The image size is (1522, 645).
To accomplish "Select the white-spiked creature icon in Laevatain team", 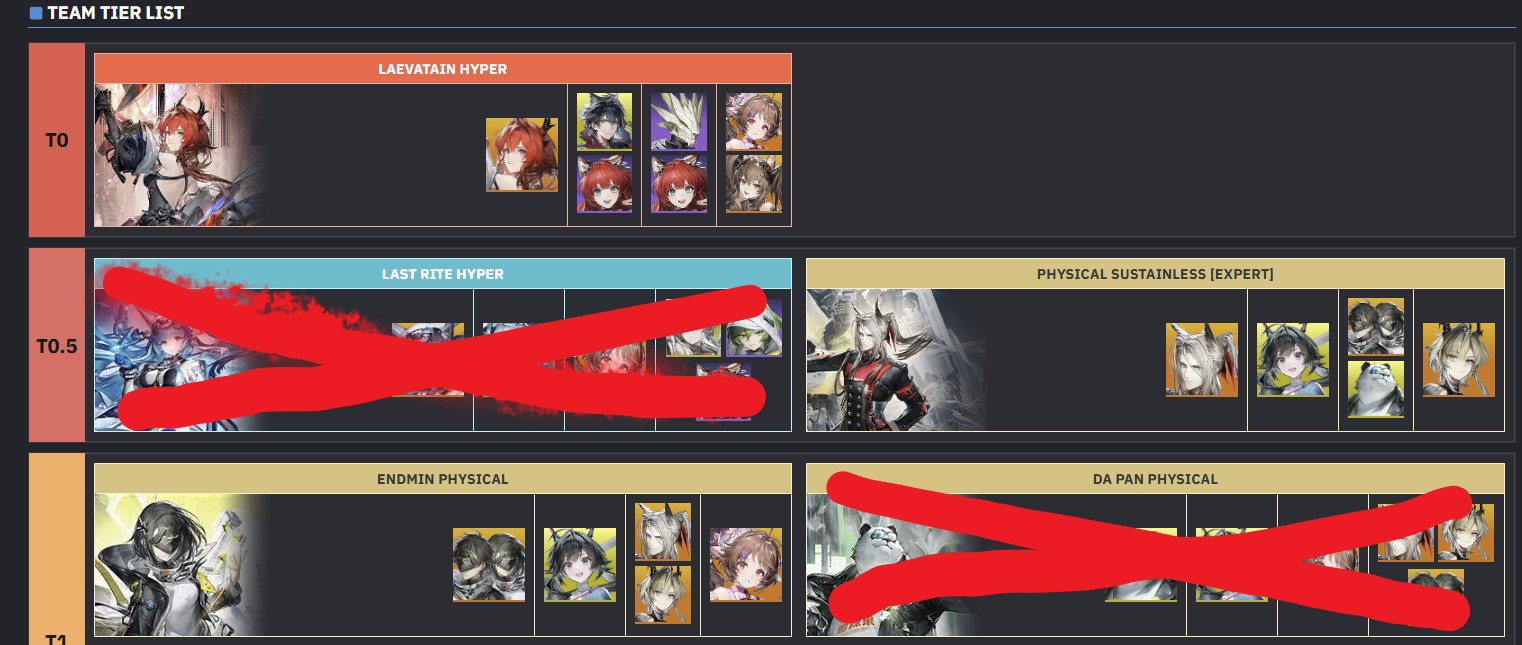I will pyautogui.click(x=679, y=122).
